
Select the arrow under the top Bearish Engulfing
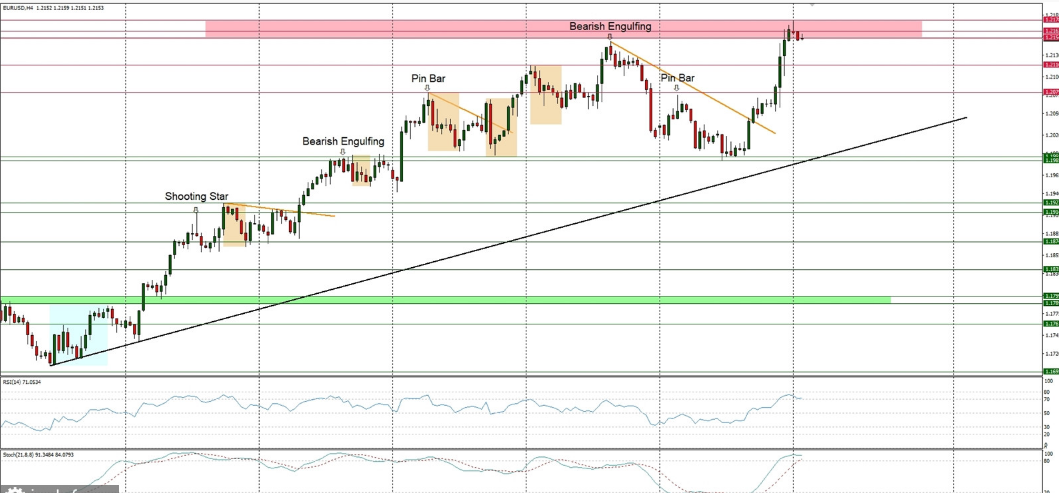609,36
